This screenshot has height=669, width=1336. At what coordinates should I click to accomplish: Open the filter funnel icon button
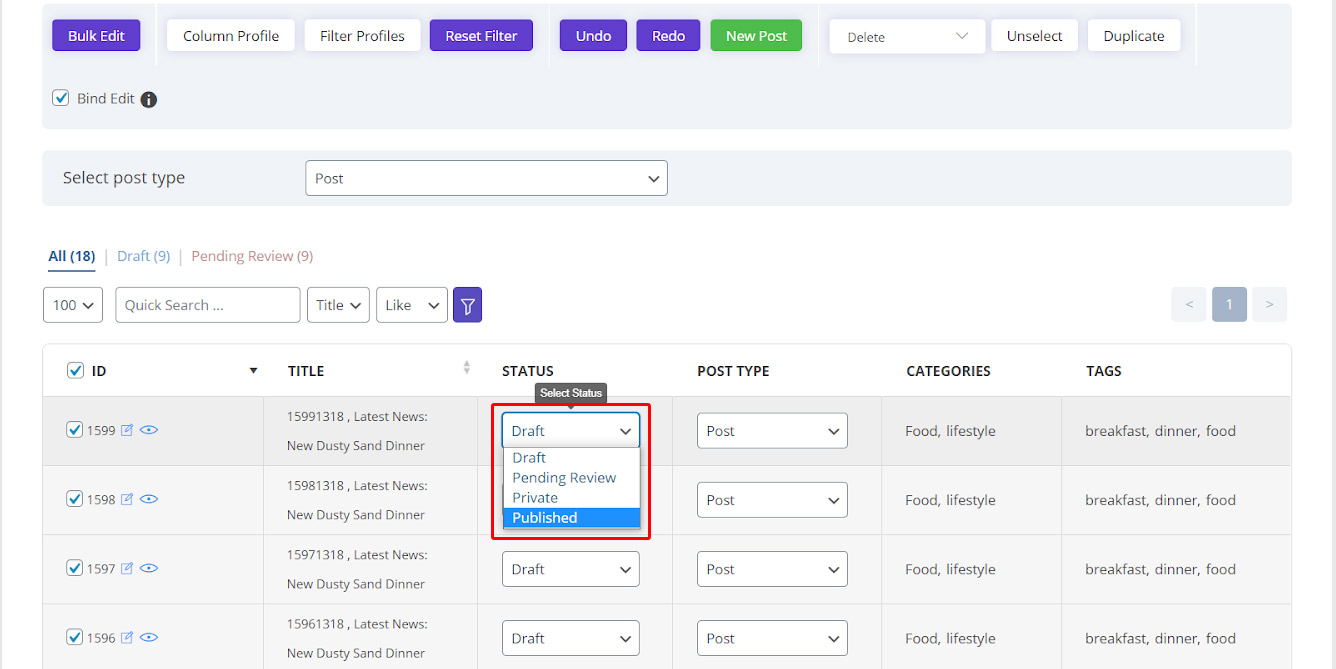[467, 305]
